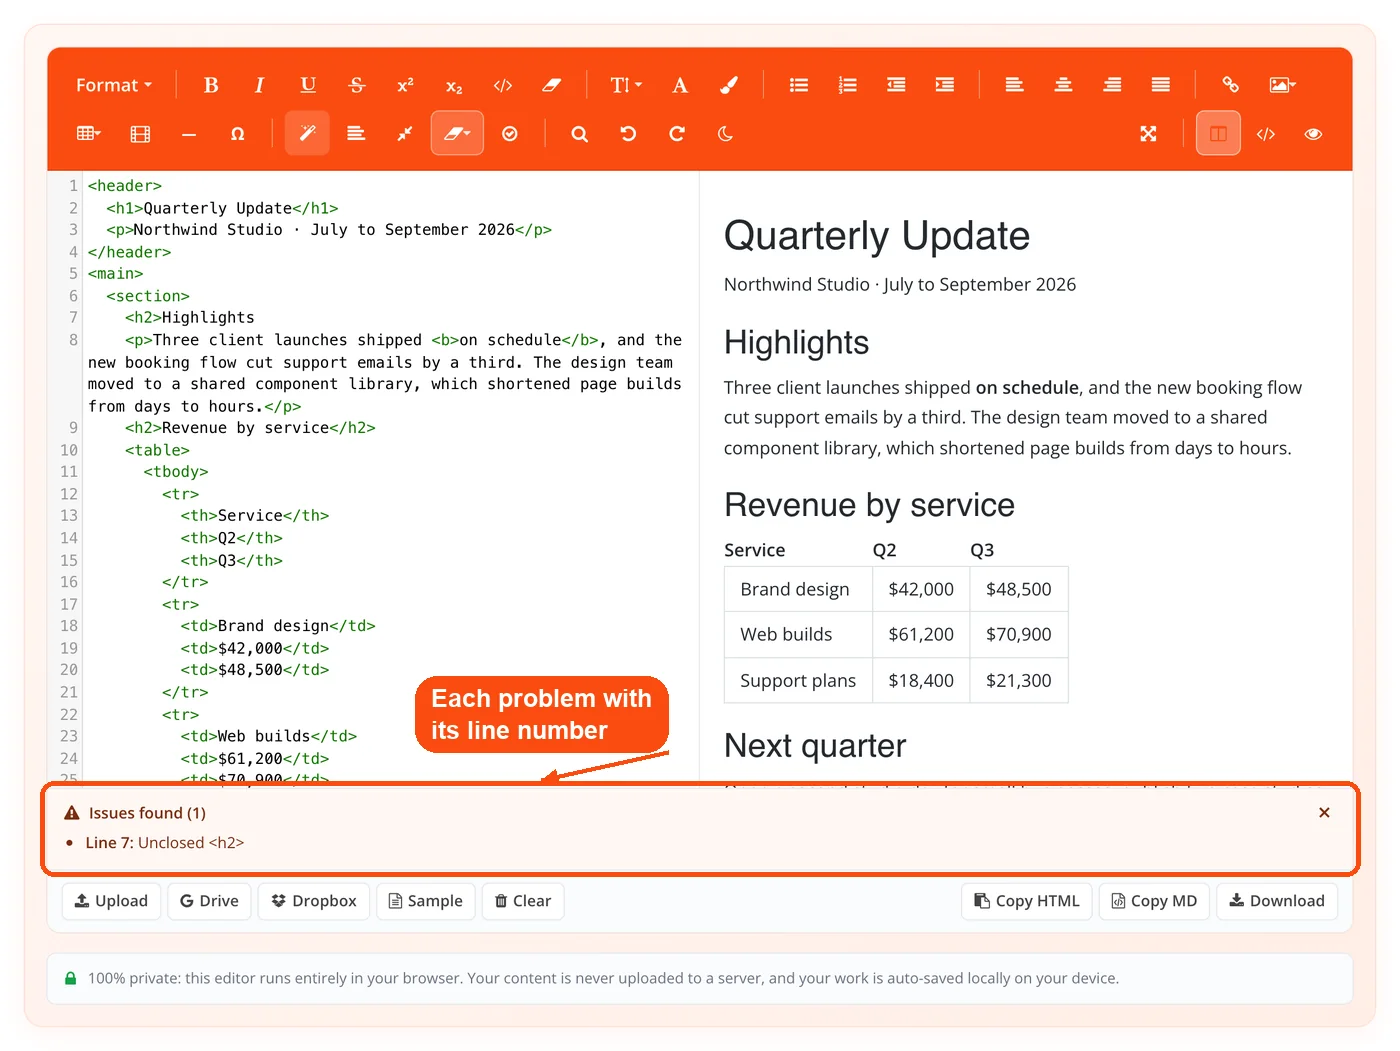Open find with the magnifier icon
The width and height of the screenshot is (1400, 1051).
point(579,134)
